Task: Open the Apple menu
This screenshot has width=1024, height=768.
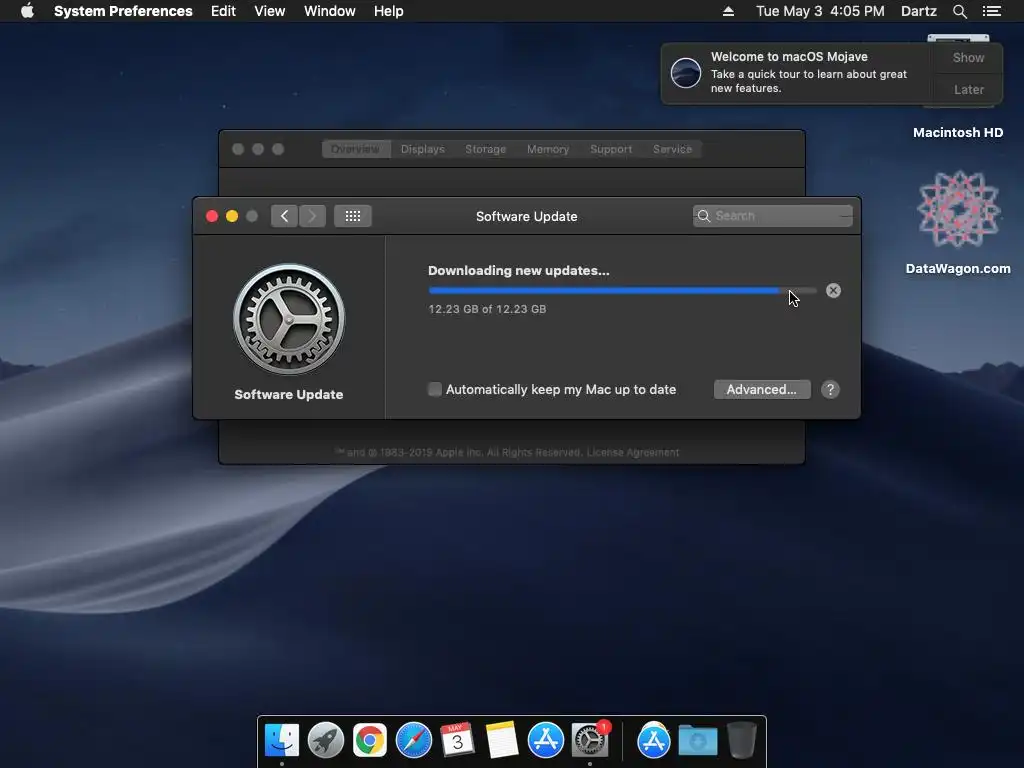Action: tap(27, 11)
